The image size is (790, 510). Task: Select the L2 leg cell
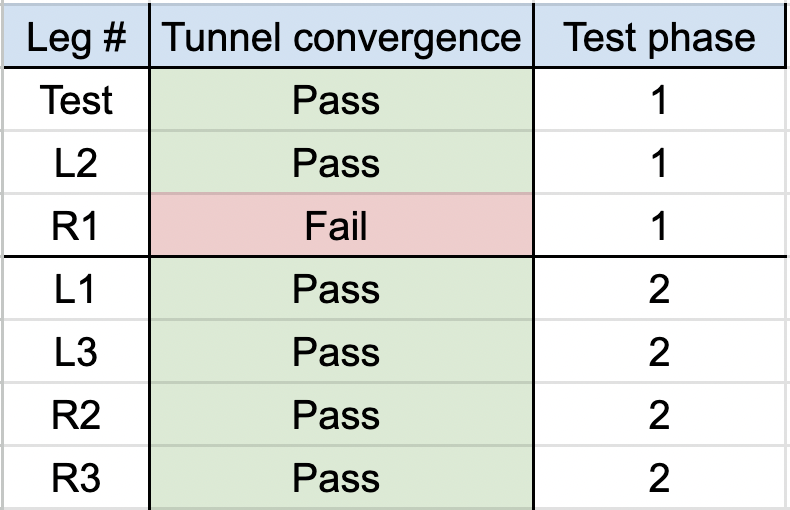[75, 163]
